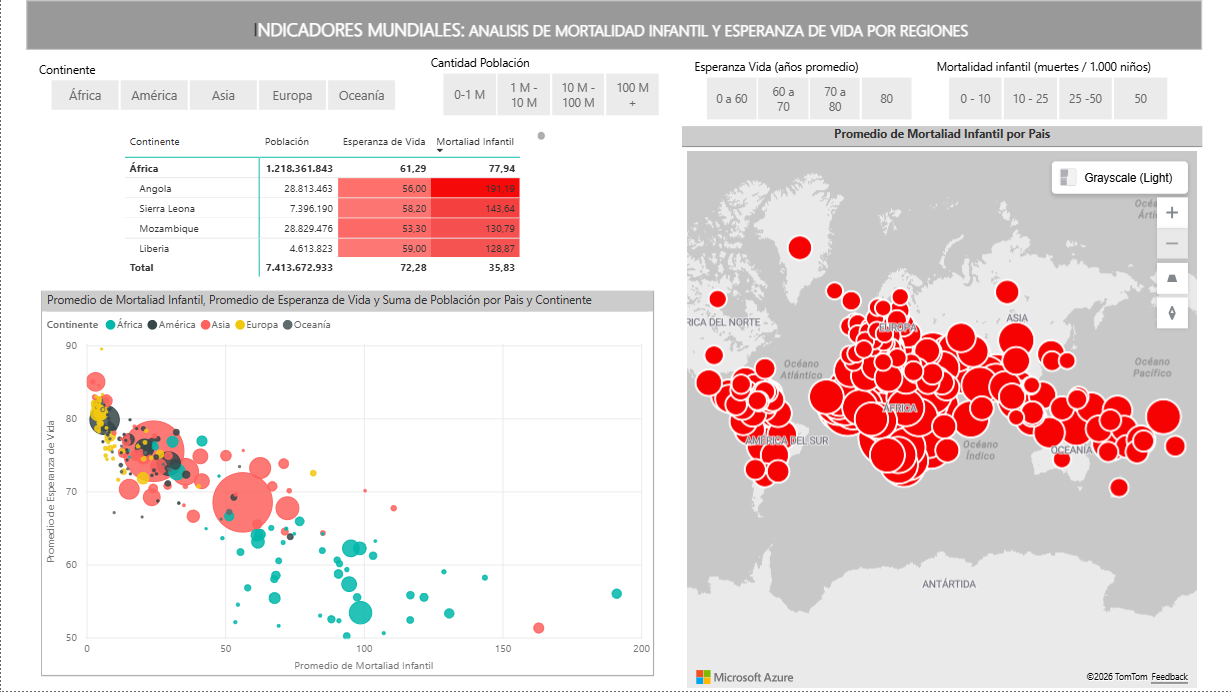Click the Microsoft Azure logo on map
1231x692 pixels.
(745, 677)
